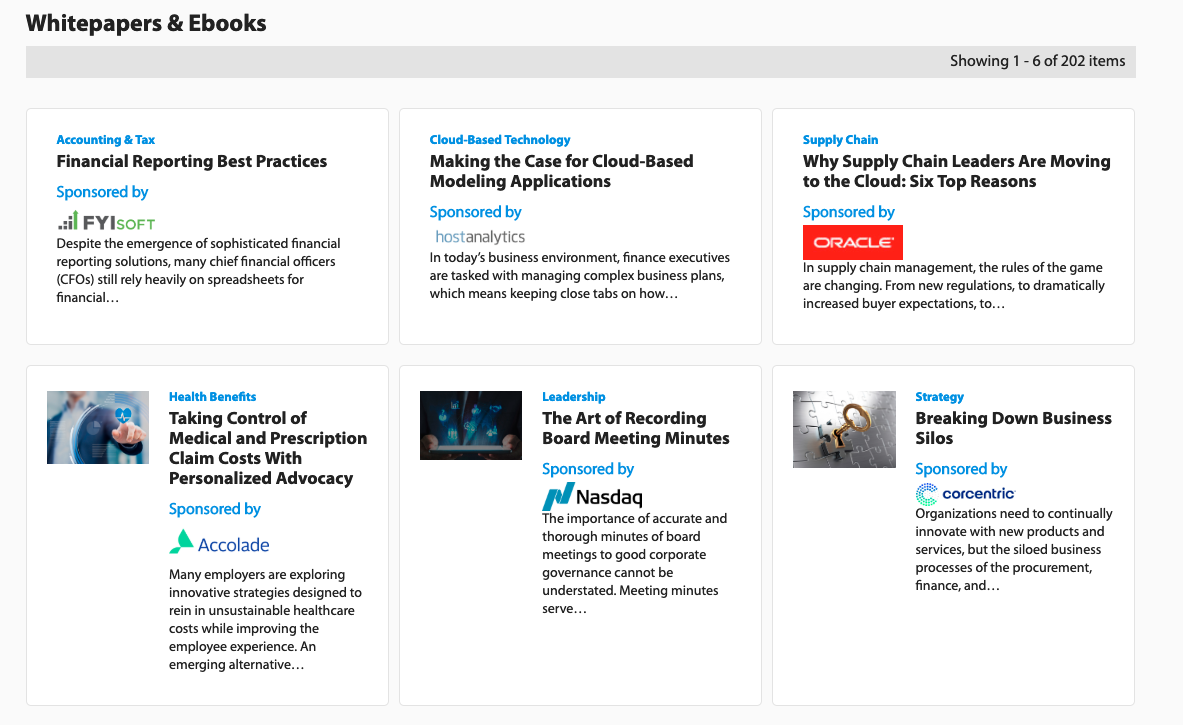Image resolution: width=1183 pixels, height=725 pixels.
Task: Click the 'The importance of accurate' description
Action: tap(635, 564)
